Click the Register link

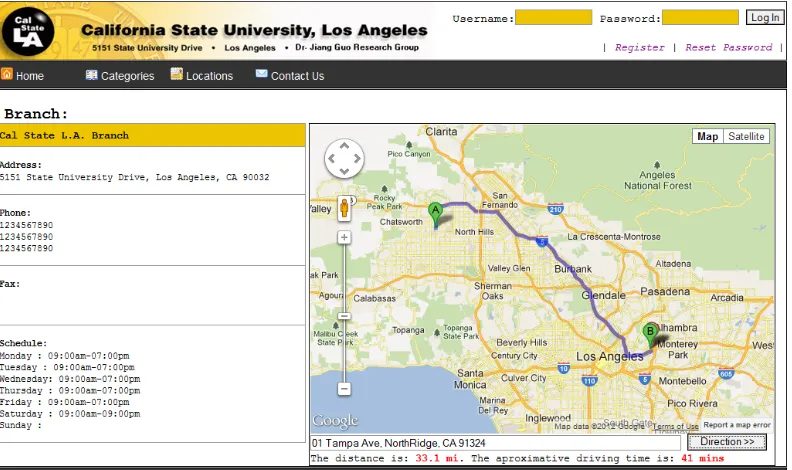(639, 47)
